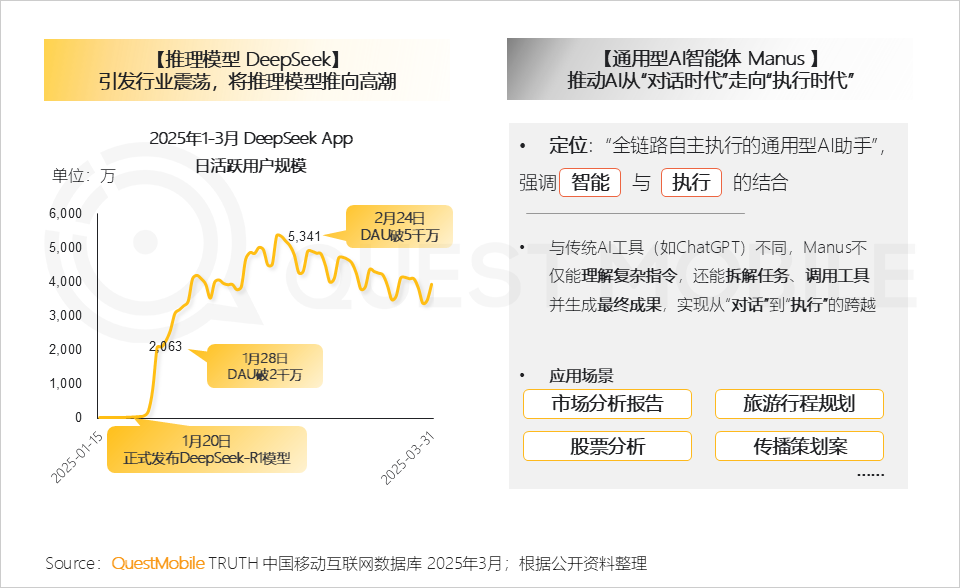This screenshot has width=960, height=588.
Task: Click the bold phrase '理解复杂指令'
Action: (629, 276)
